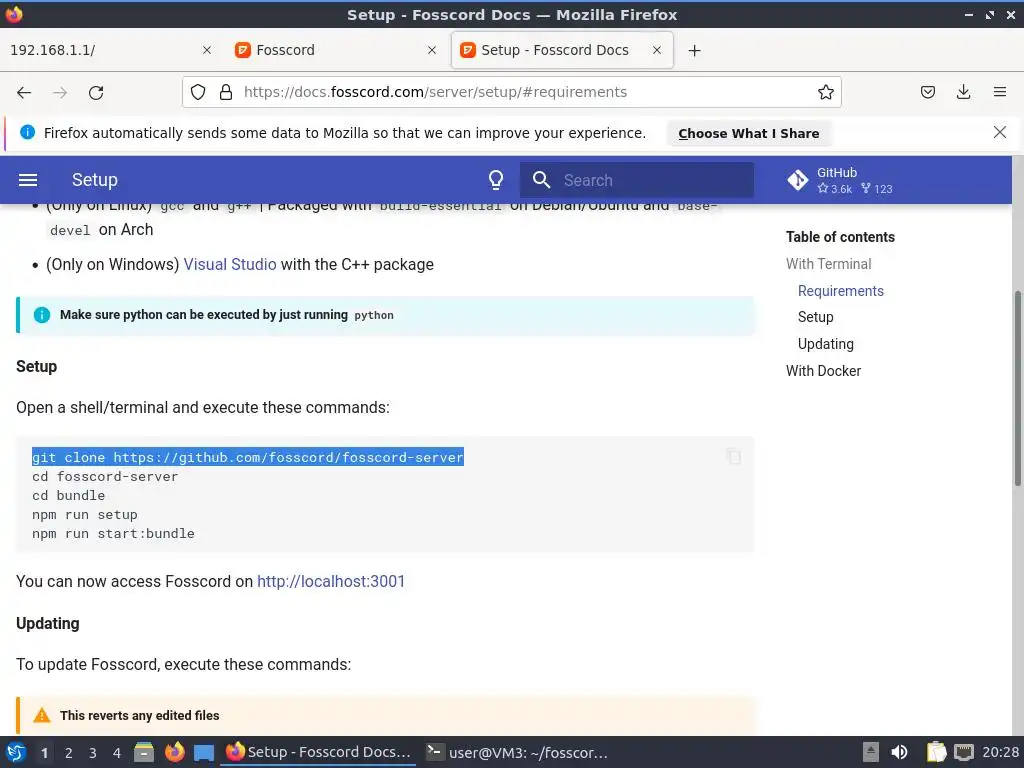Jump to Requirements in table of contents
Screen dimensions: 1024x768
click(x=840, y=291)
